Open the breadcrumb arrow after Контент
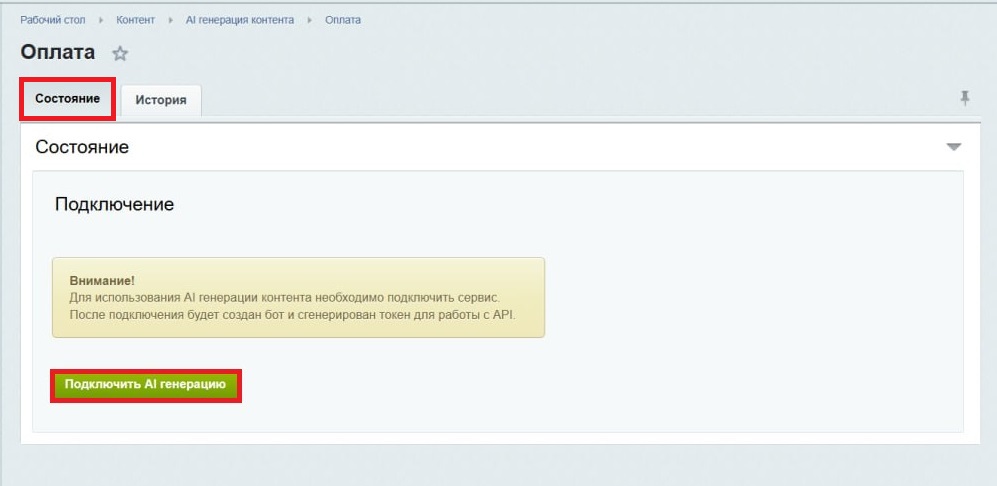997x486 pixels. (170, 20)
